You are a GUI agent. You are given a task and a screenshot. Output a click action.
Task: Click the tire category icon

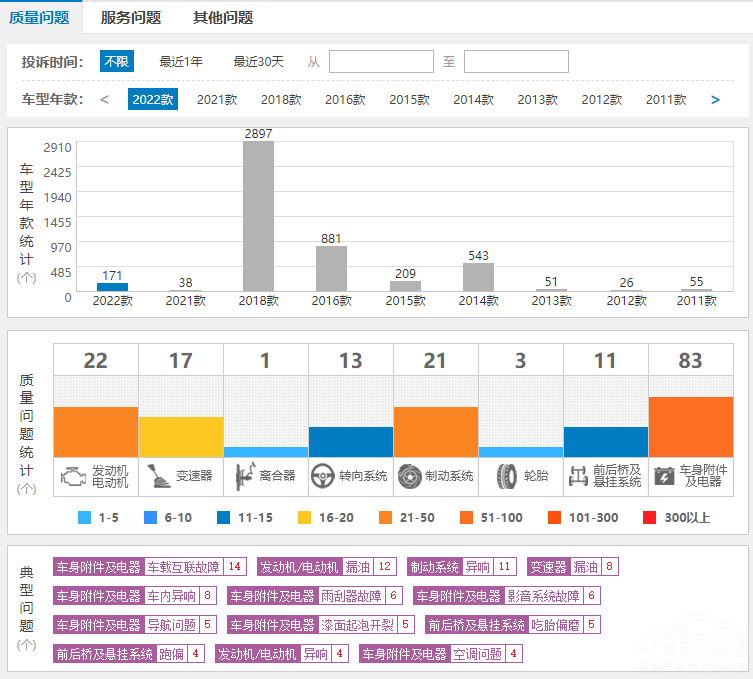pos(505,476)
